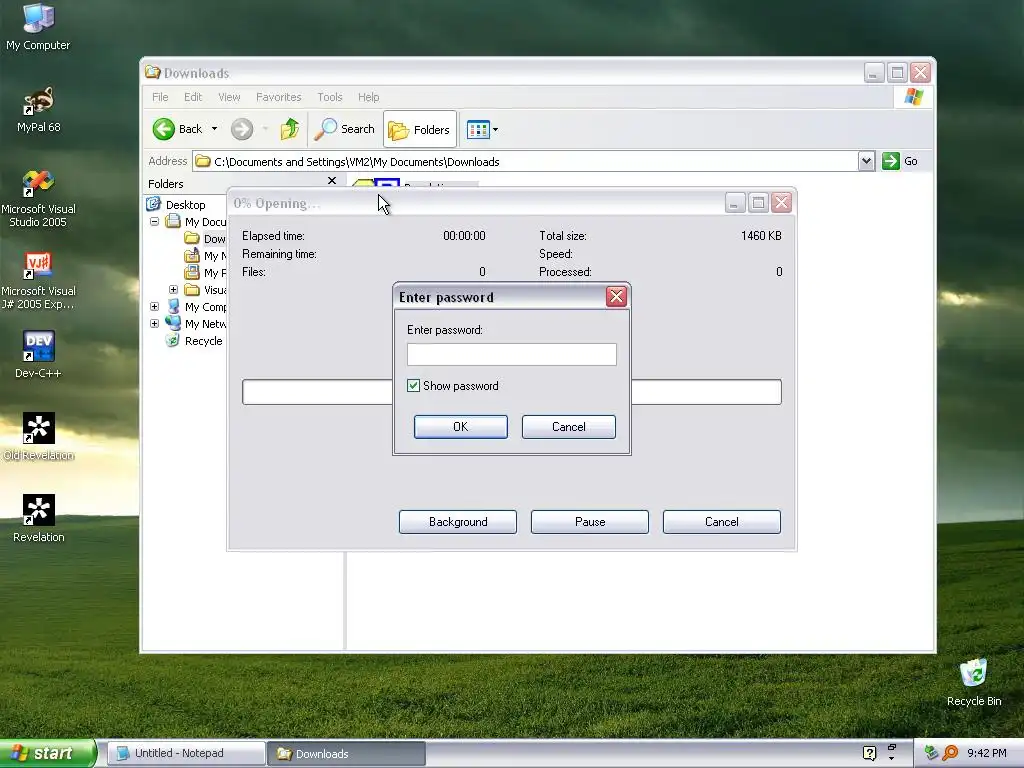The image size is (1024, 768).
Task: Expand Visual Studio folder tree node
Action: click(173, 289)
